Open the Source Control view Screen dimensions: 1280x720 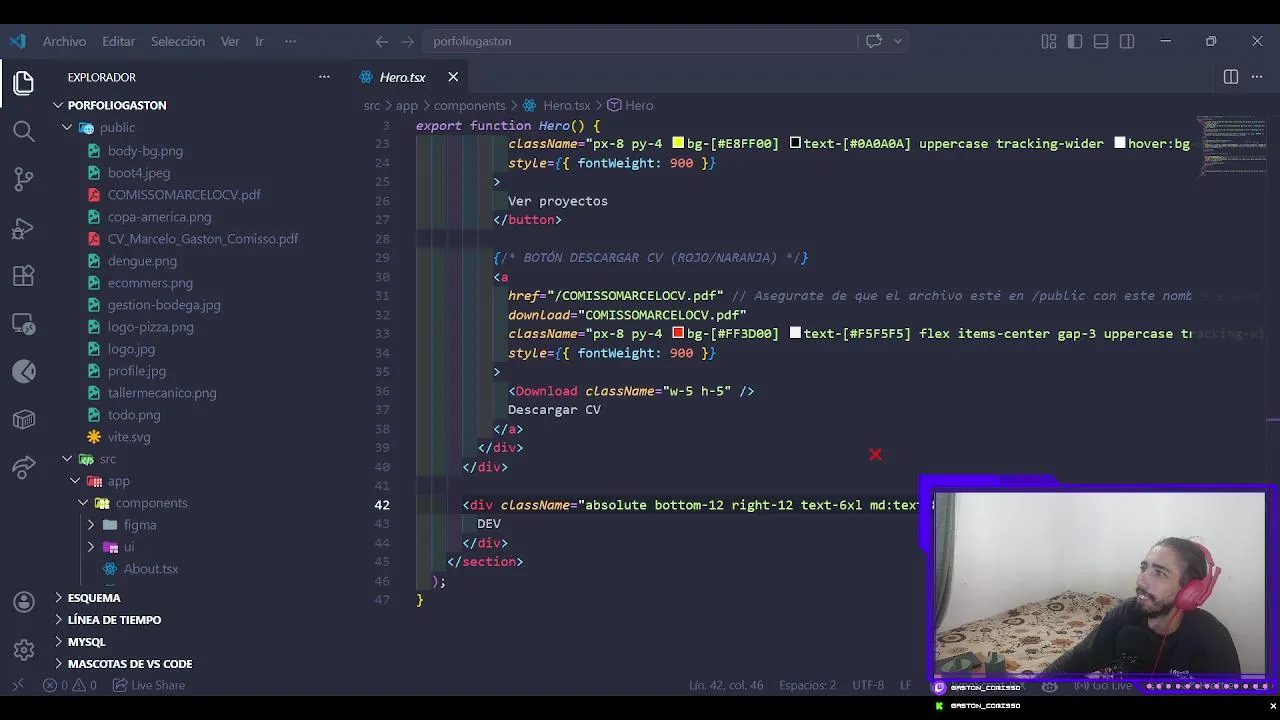pos(24,179)
